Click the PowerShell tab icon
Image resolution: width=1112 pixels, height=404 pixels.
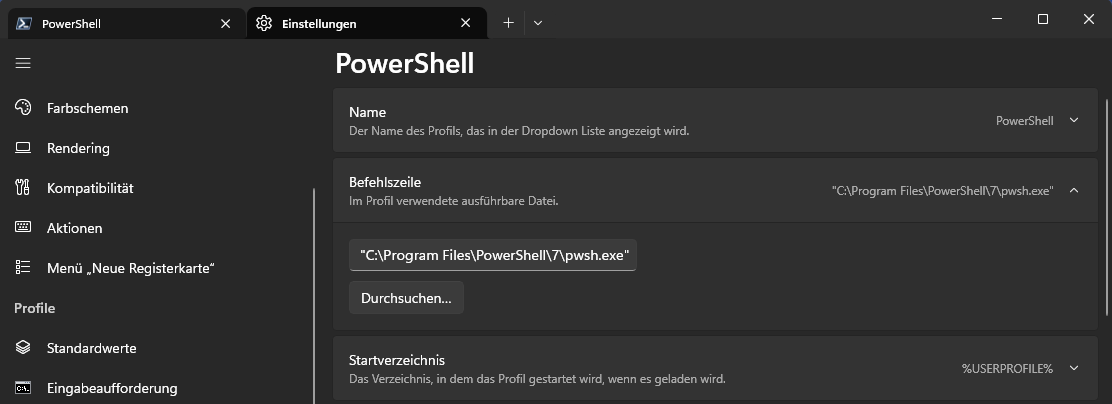click(x=23, y=23)
